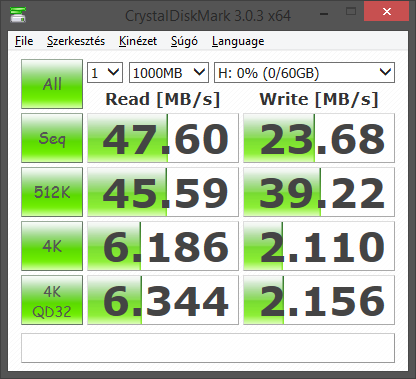Close the CrystalDiskMark window
The width and height of the screenshot is (416, 379).
(x=387, y=12)
